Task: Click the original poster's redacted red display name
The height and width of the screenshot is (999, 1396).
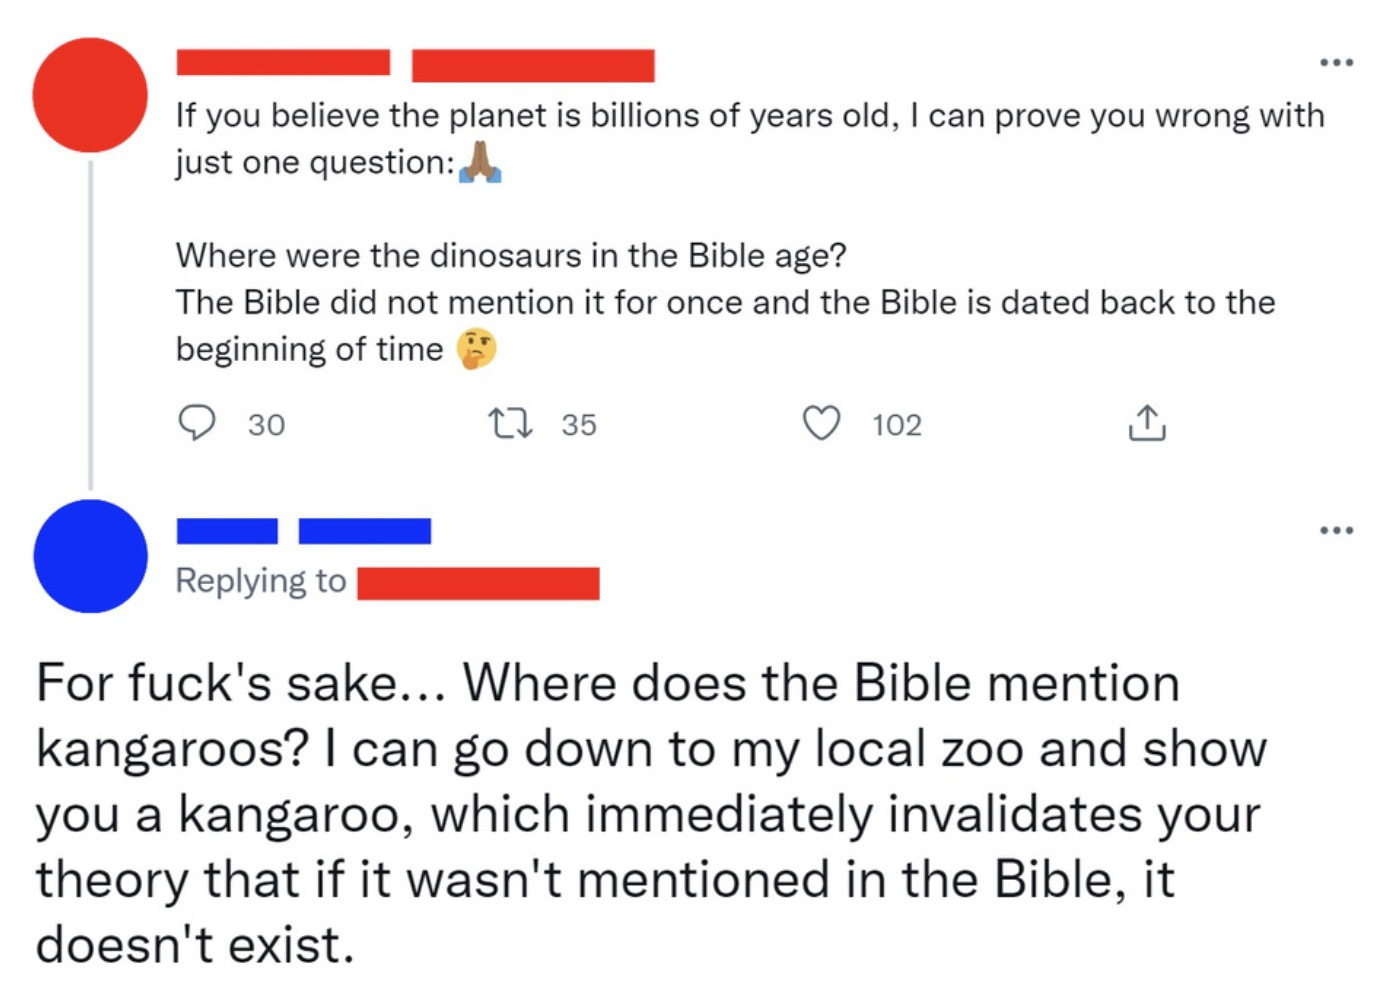Action: point(283,62)
